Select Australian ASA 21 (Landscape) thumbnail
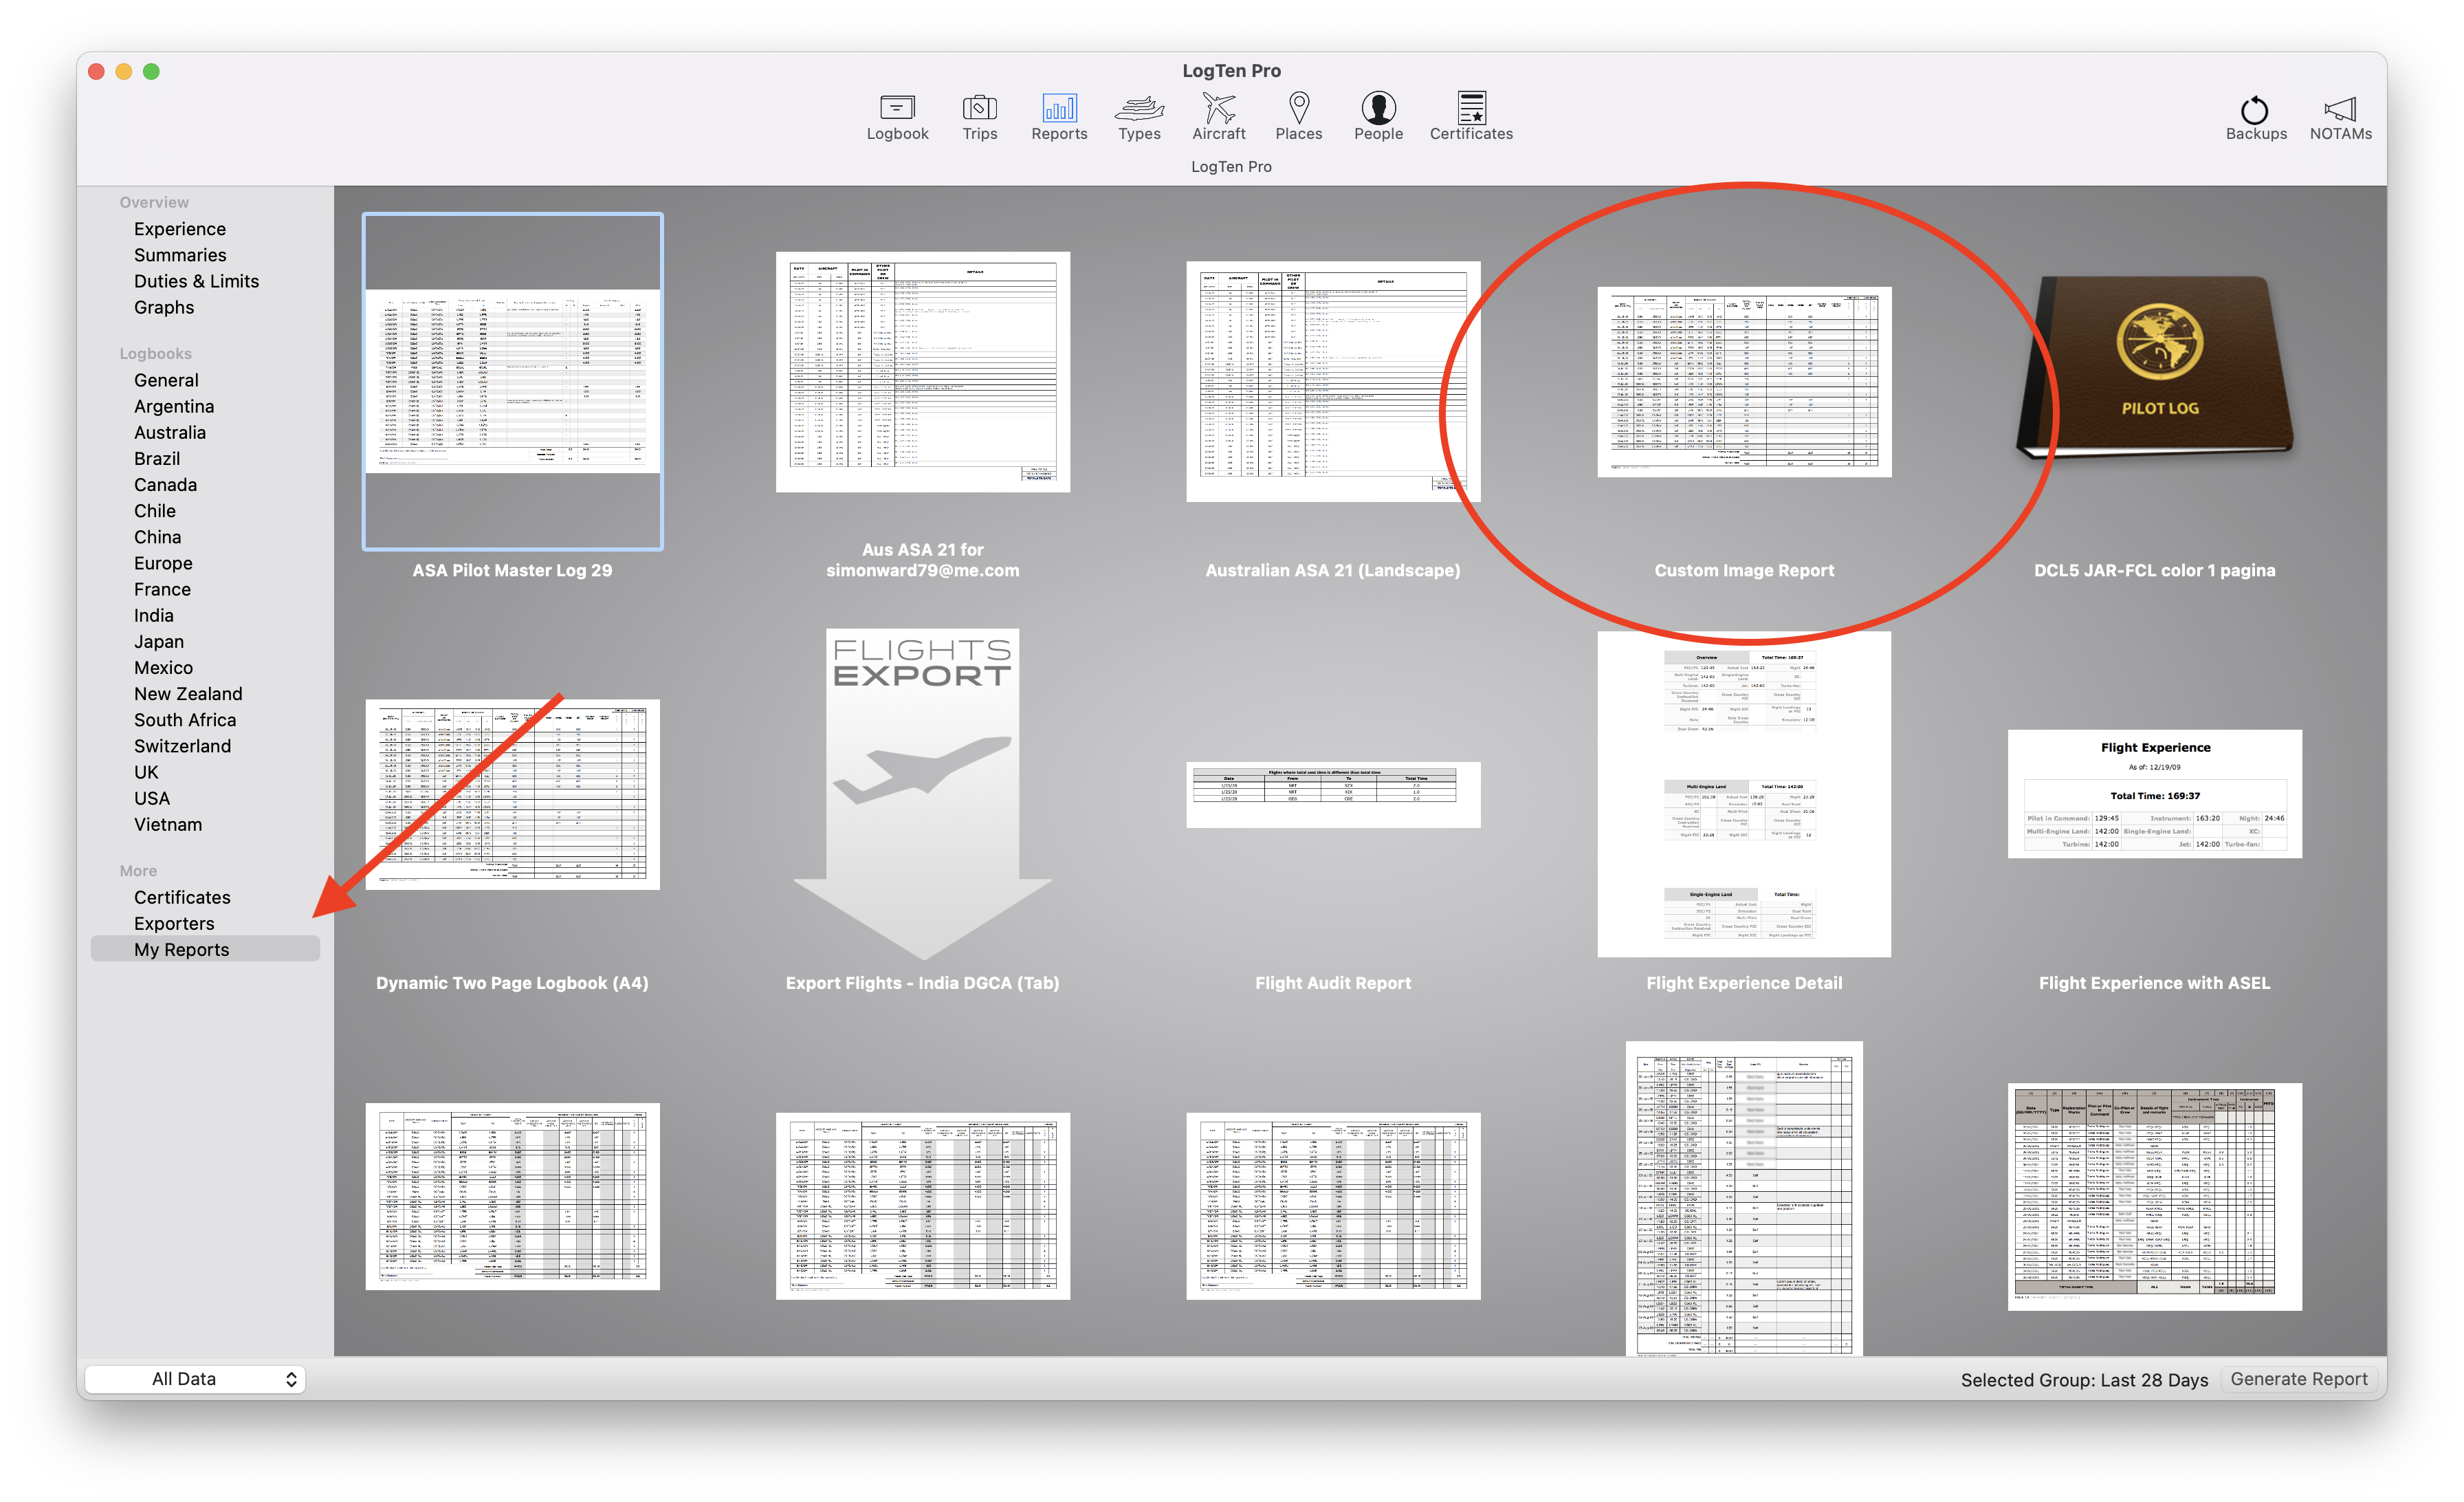The height and width of the screenshot is (1502, 2464). [x=1333, y=381]
